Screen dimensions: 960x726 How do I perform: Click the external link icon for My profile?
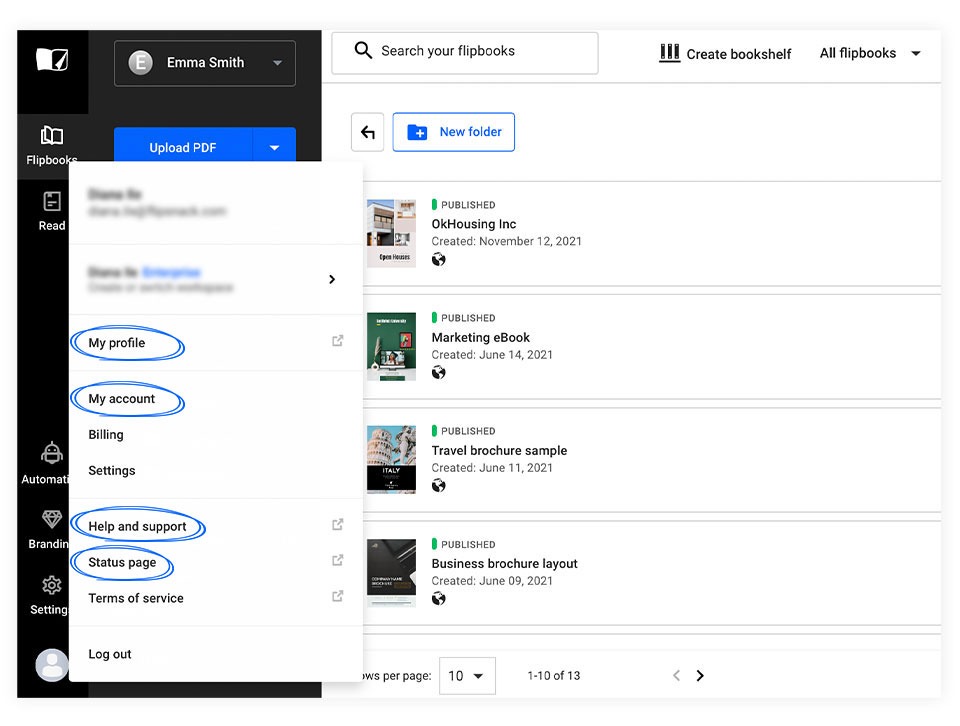337,341
